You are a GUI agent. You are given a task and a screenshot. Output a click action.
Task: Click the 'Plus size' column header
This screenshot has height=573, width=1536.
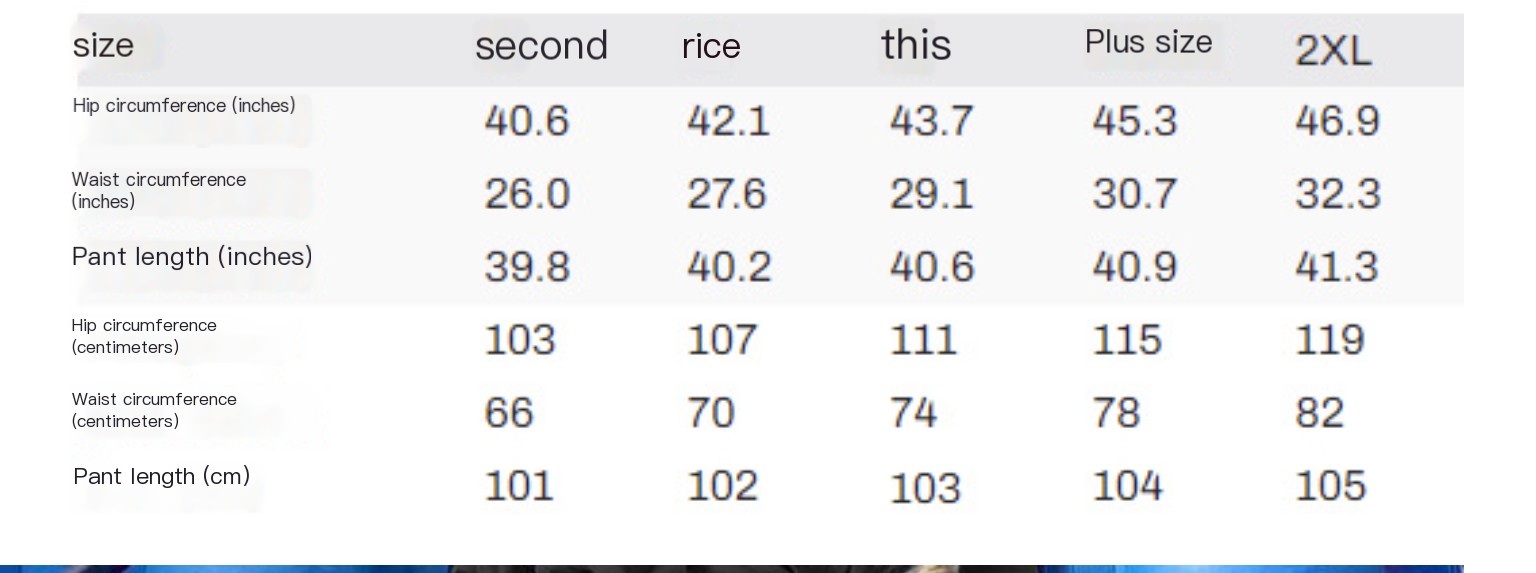pos(1148,42)
